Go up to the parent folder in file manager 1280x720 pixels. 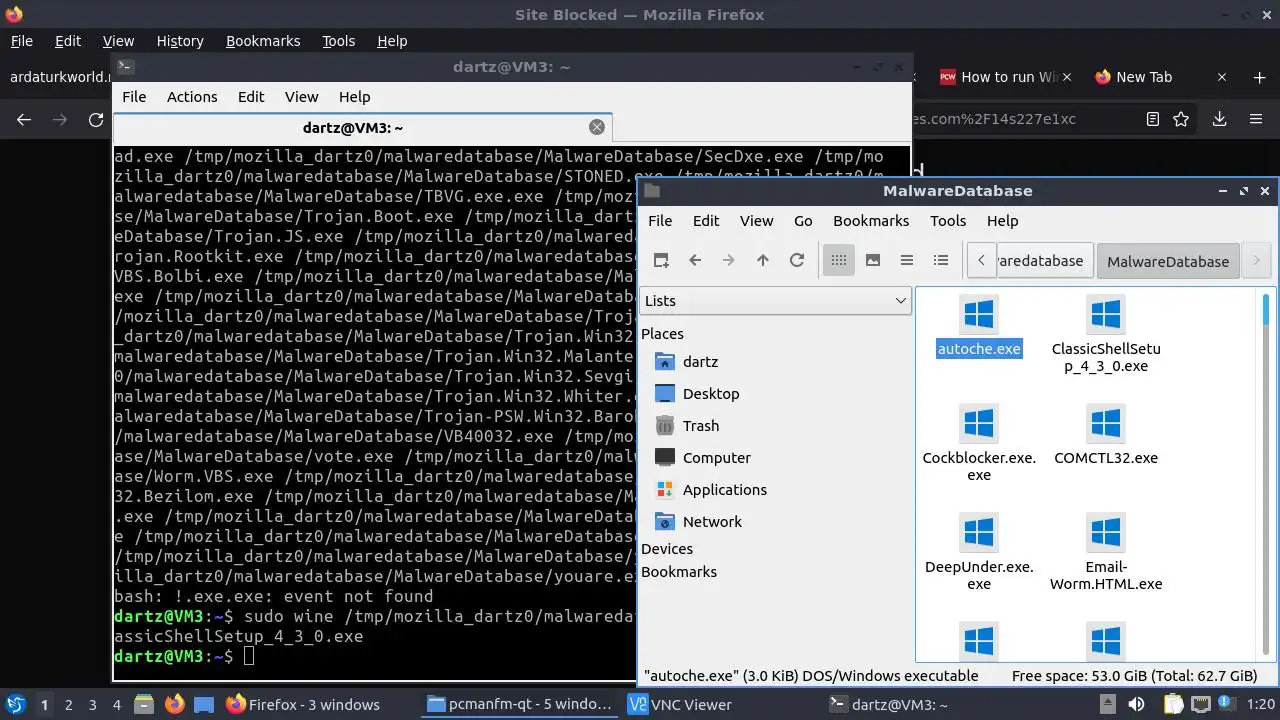pos(763,260)
